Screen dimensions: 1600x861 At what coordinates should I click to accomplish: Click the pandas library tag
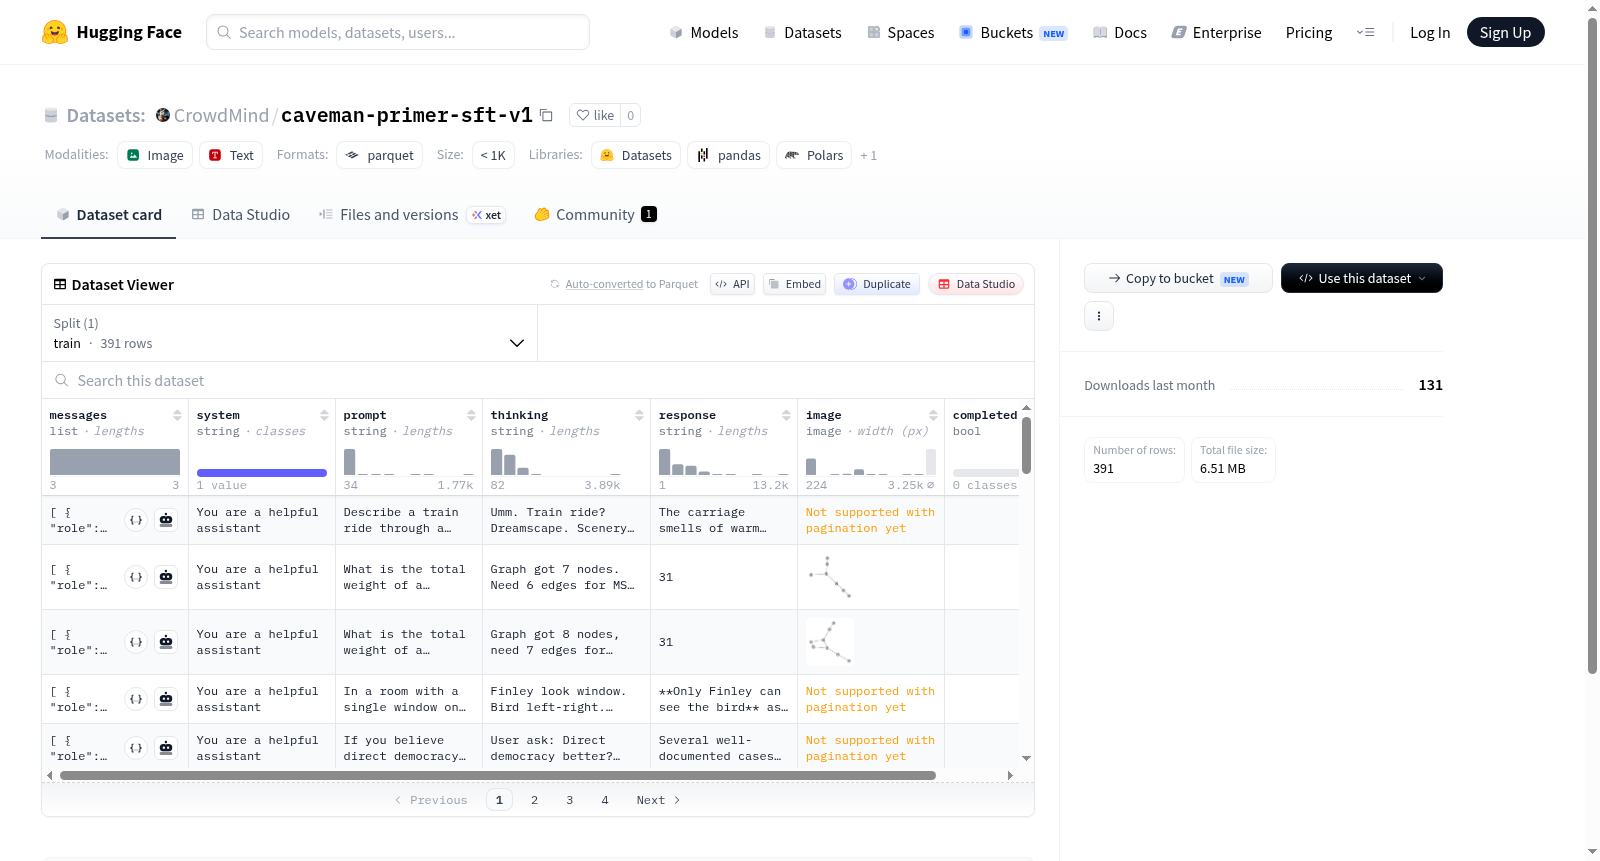tap(728, 155)
